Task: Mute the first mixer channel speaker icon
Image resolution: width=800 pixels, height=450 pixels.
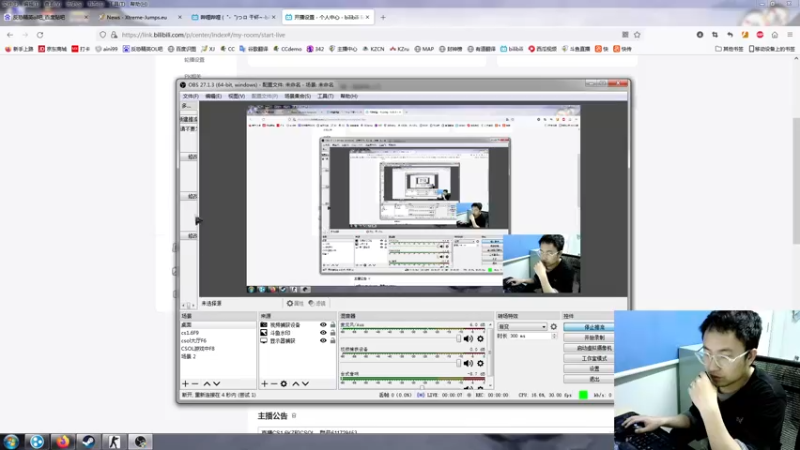Action: [468, 339]
